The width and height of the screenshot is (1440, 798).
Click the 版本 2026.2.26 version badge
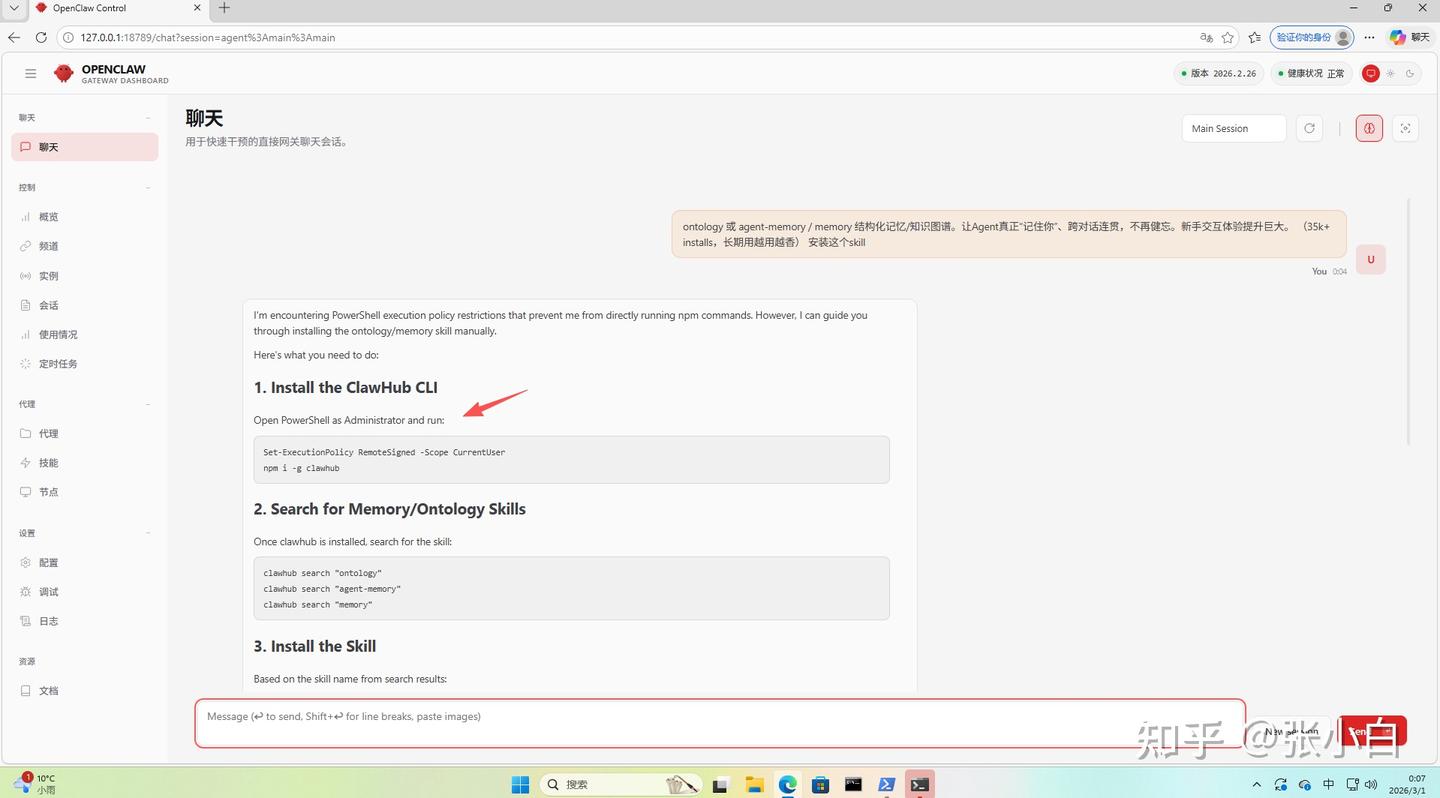(x=1219, y=73)
